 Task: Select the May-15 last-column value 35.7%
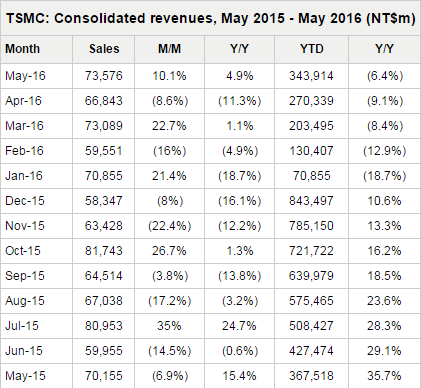point(384,376)
